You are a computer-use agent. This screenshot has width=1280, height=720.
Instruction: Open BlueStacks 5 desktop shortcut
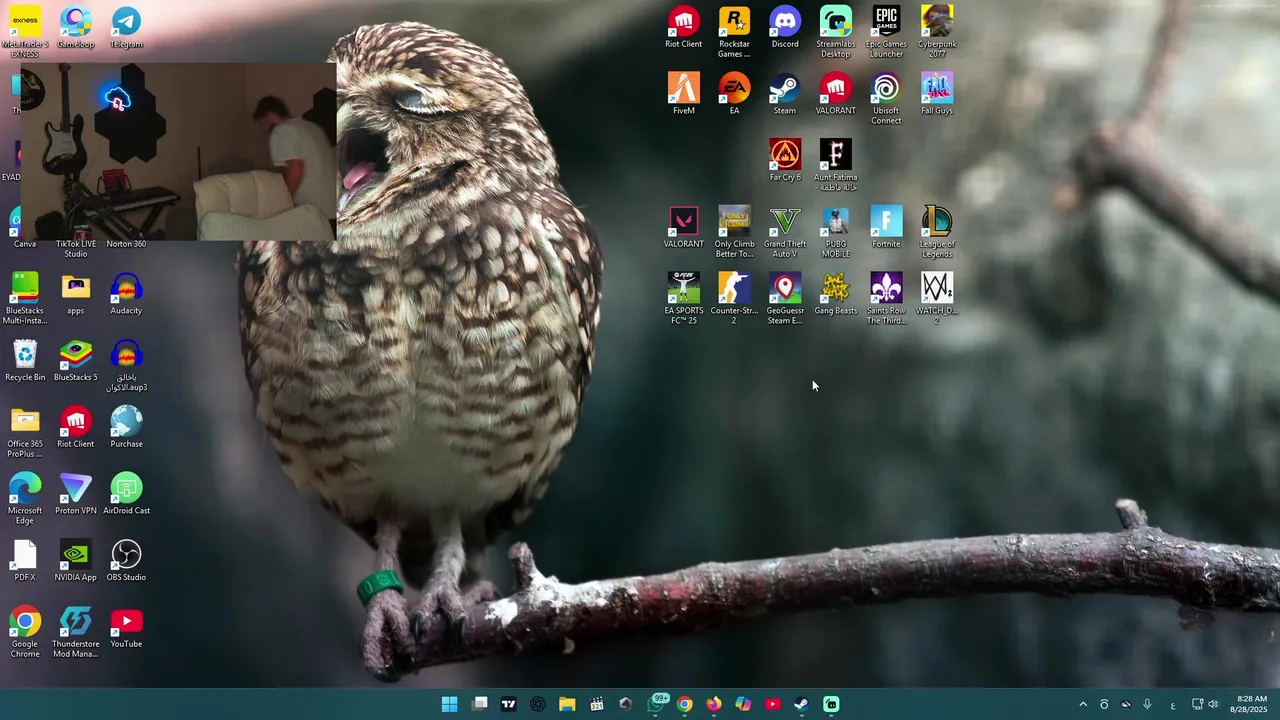pyautogui.click(x=76, y=361)
